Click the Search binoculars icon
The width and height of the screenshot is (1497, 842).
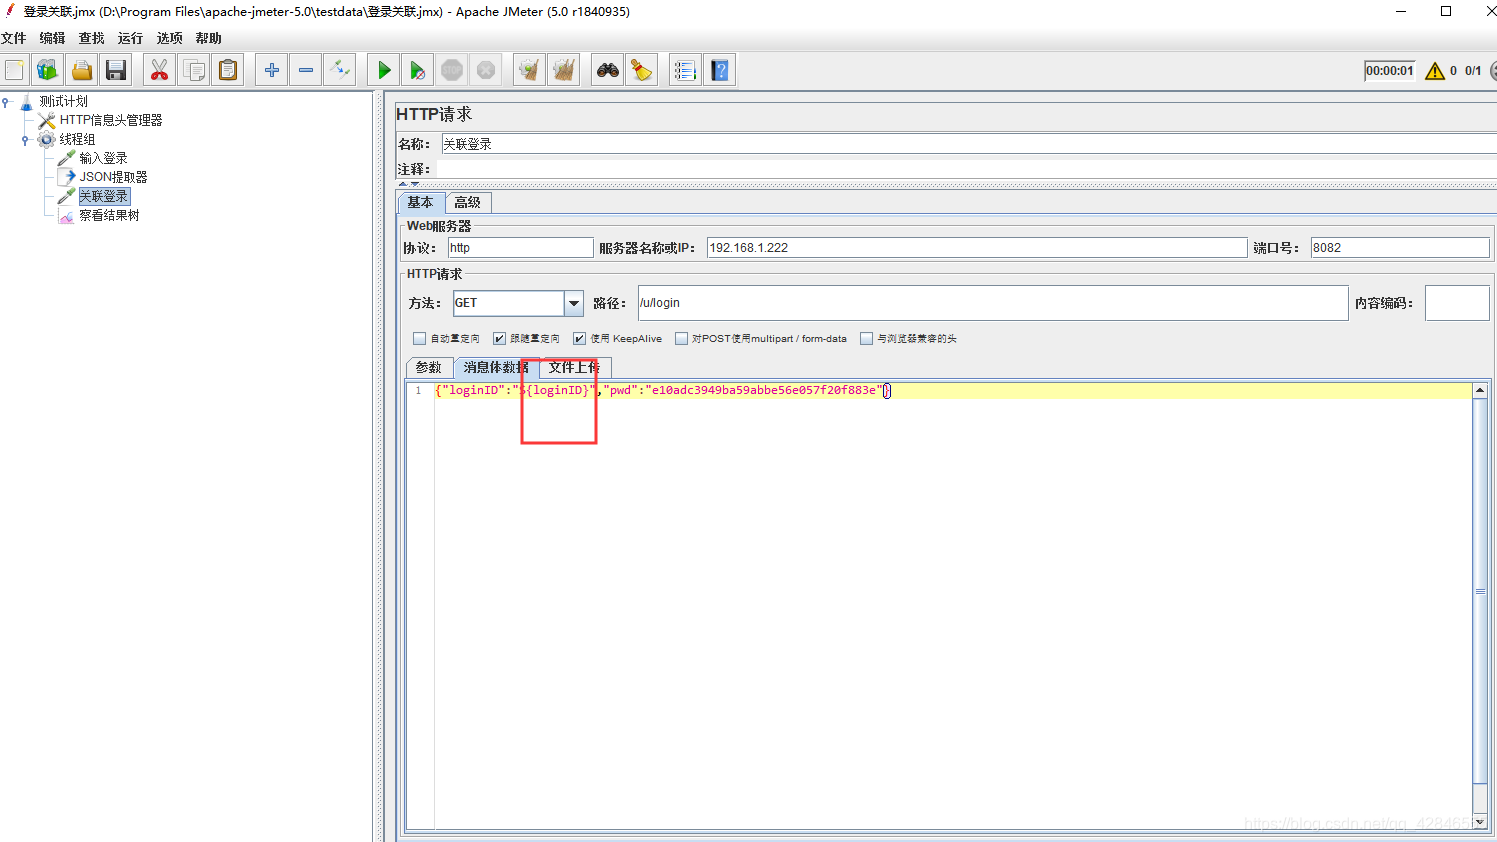tap(607, 70)
